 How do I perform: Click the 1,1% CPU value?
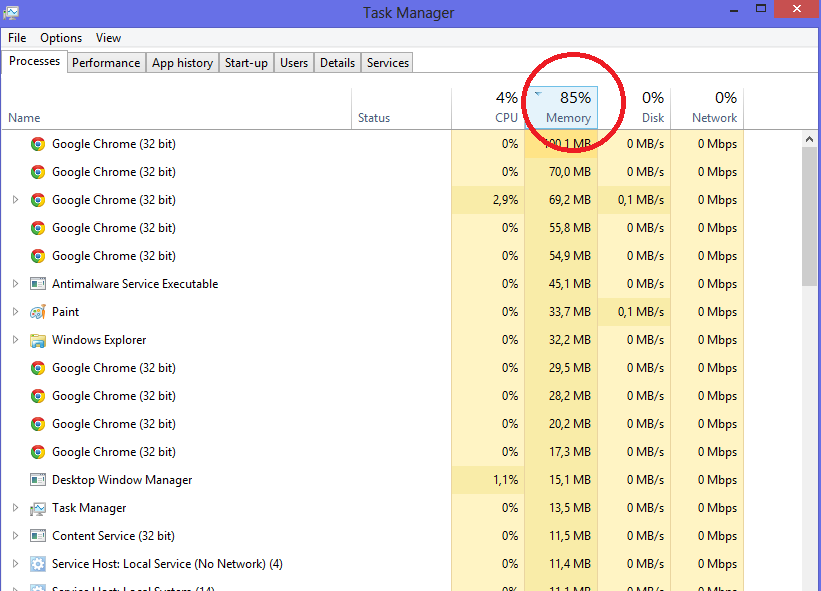tap(505, 480)
